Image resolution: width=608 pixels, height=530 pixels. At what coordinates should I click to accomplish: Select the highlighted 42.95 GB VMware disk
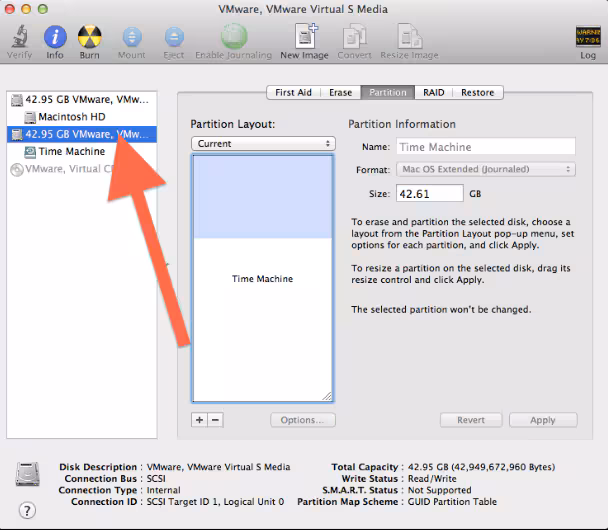81,134
